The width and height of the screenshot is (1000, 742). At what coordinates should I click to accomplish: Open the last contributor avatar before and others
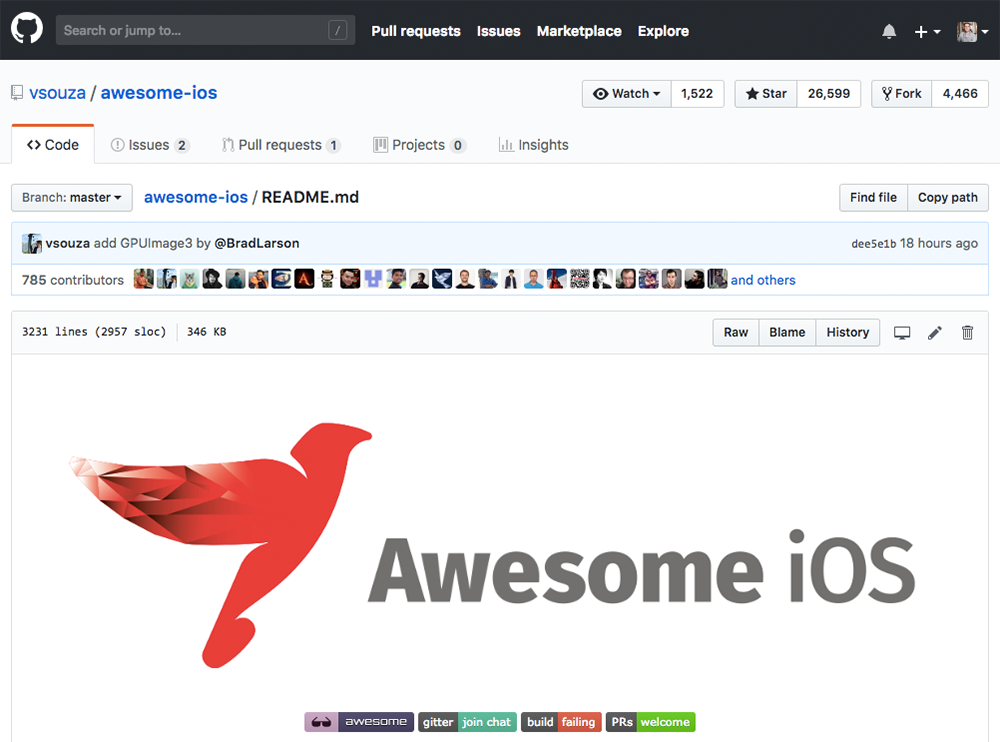click(717, 279)
